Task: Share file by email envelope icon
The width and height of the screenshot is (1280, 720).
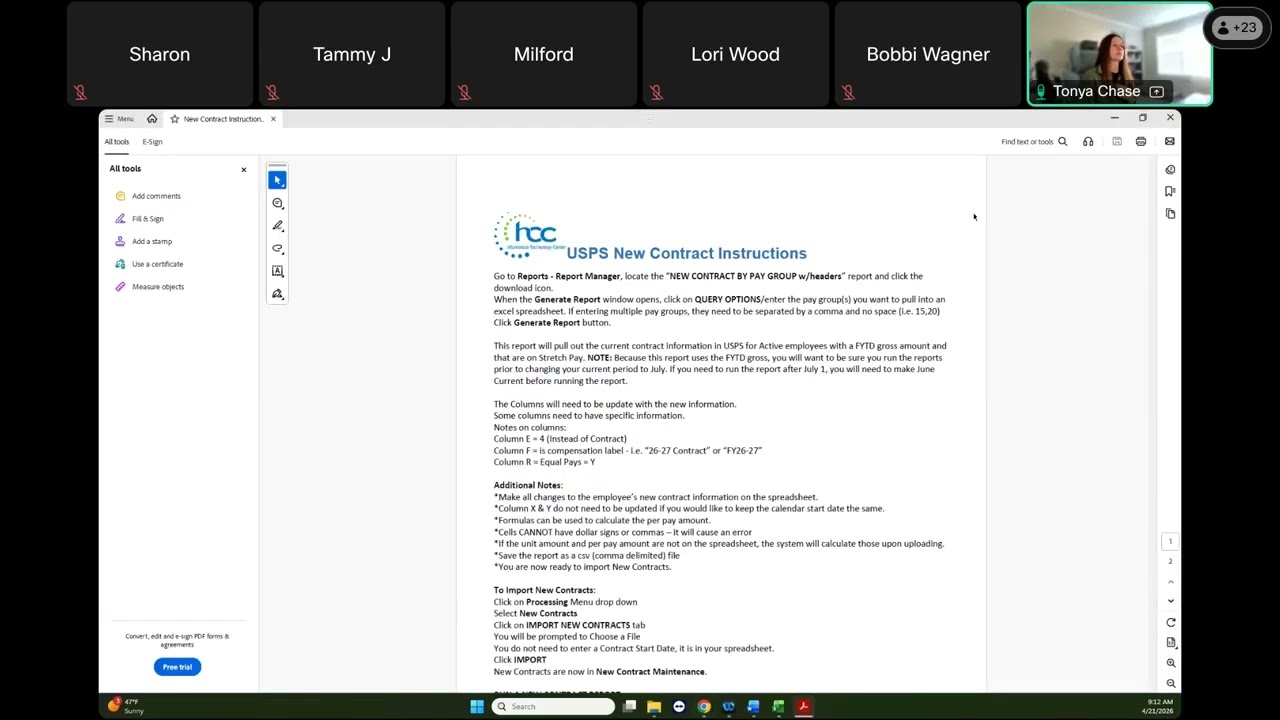Action: [1170, 142]
